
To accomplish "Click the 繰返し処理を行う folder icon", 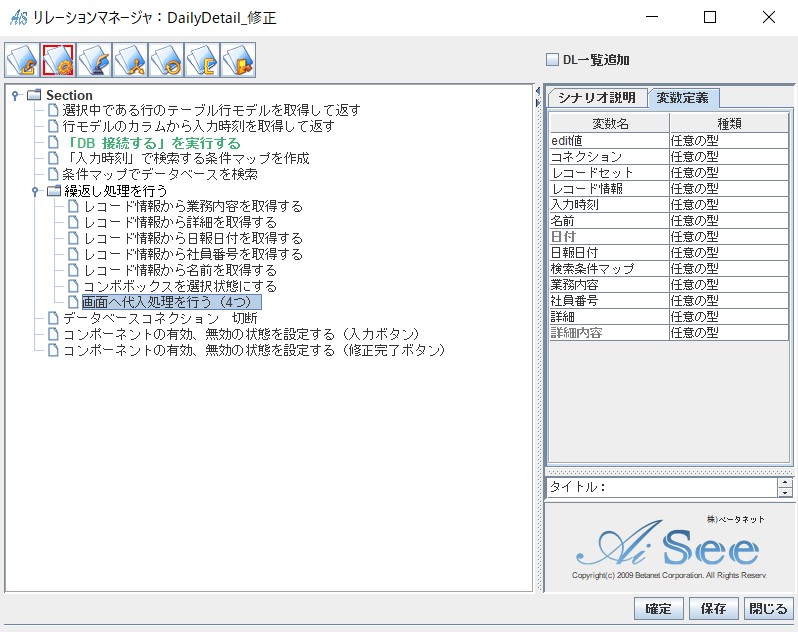I will click(53, 191).
